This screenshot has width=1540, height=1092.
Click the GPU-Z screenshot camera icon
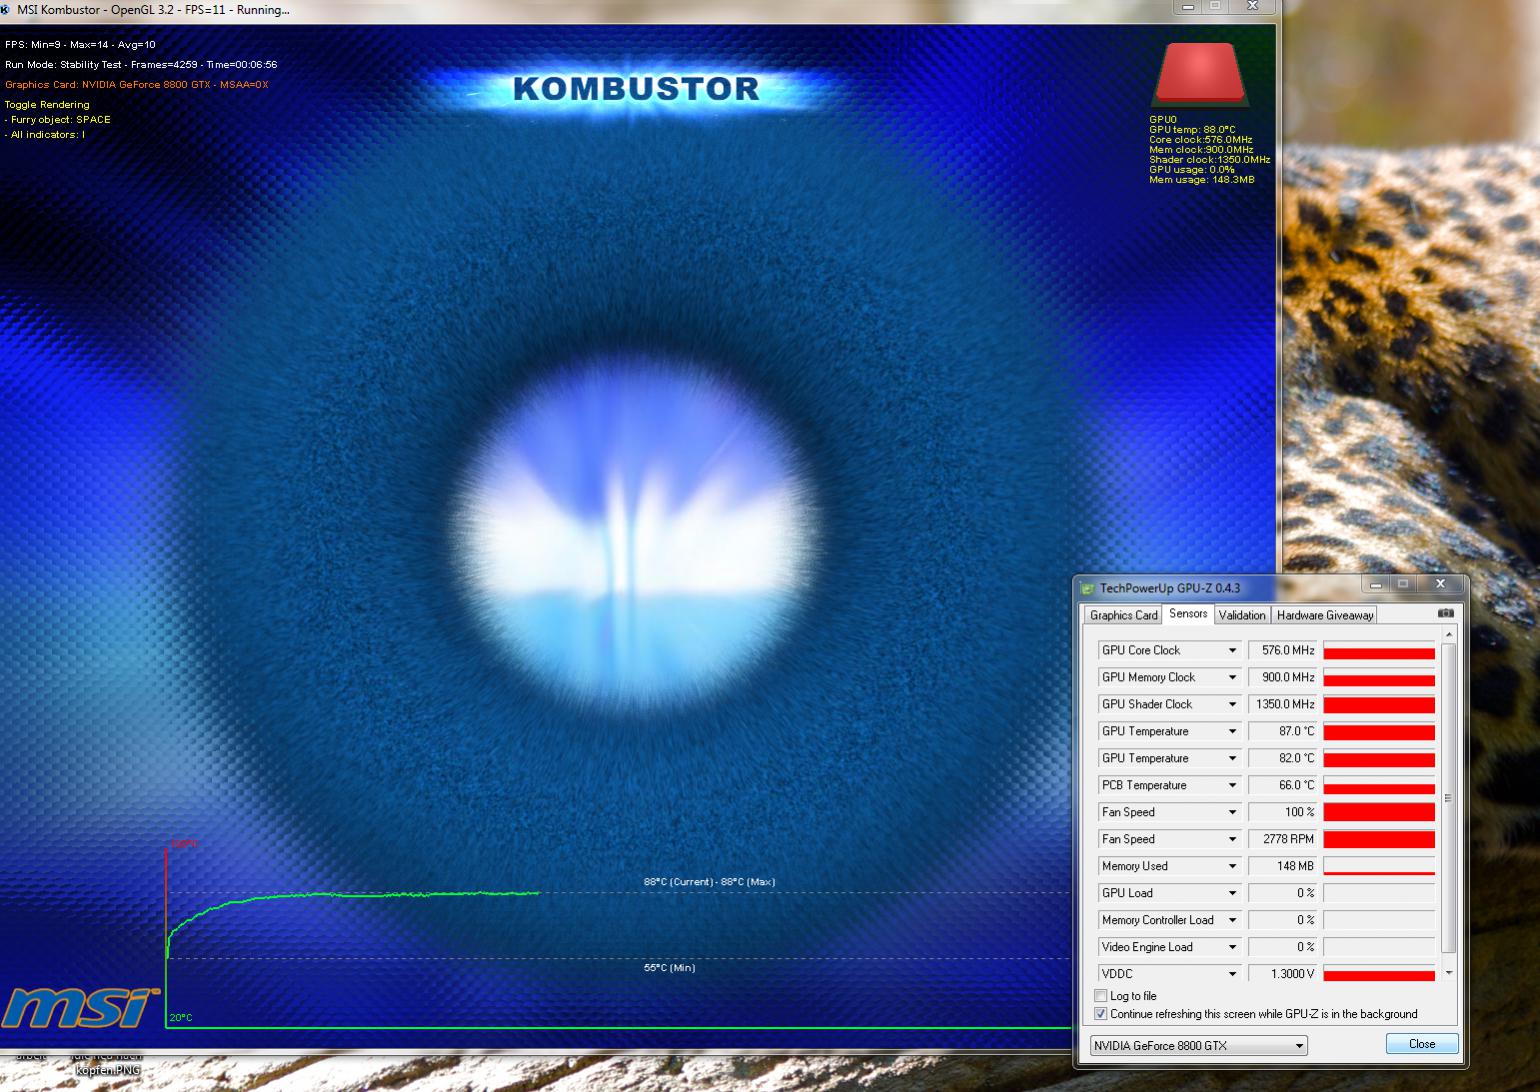(1445, 613)
